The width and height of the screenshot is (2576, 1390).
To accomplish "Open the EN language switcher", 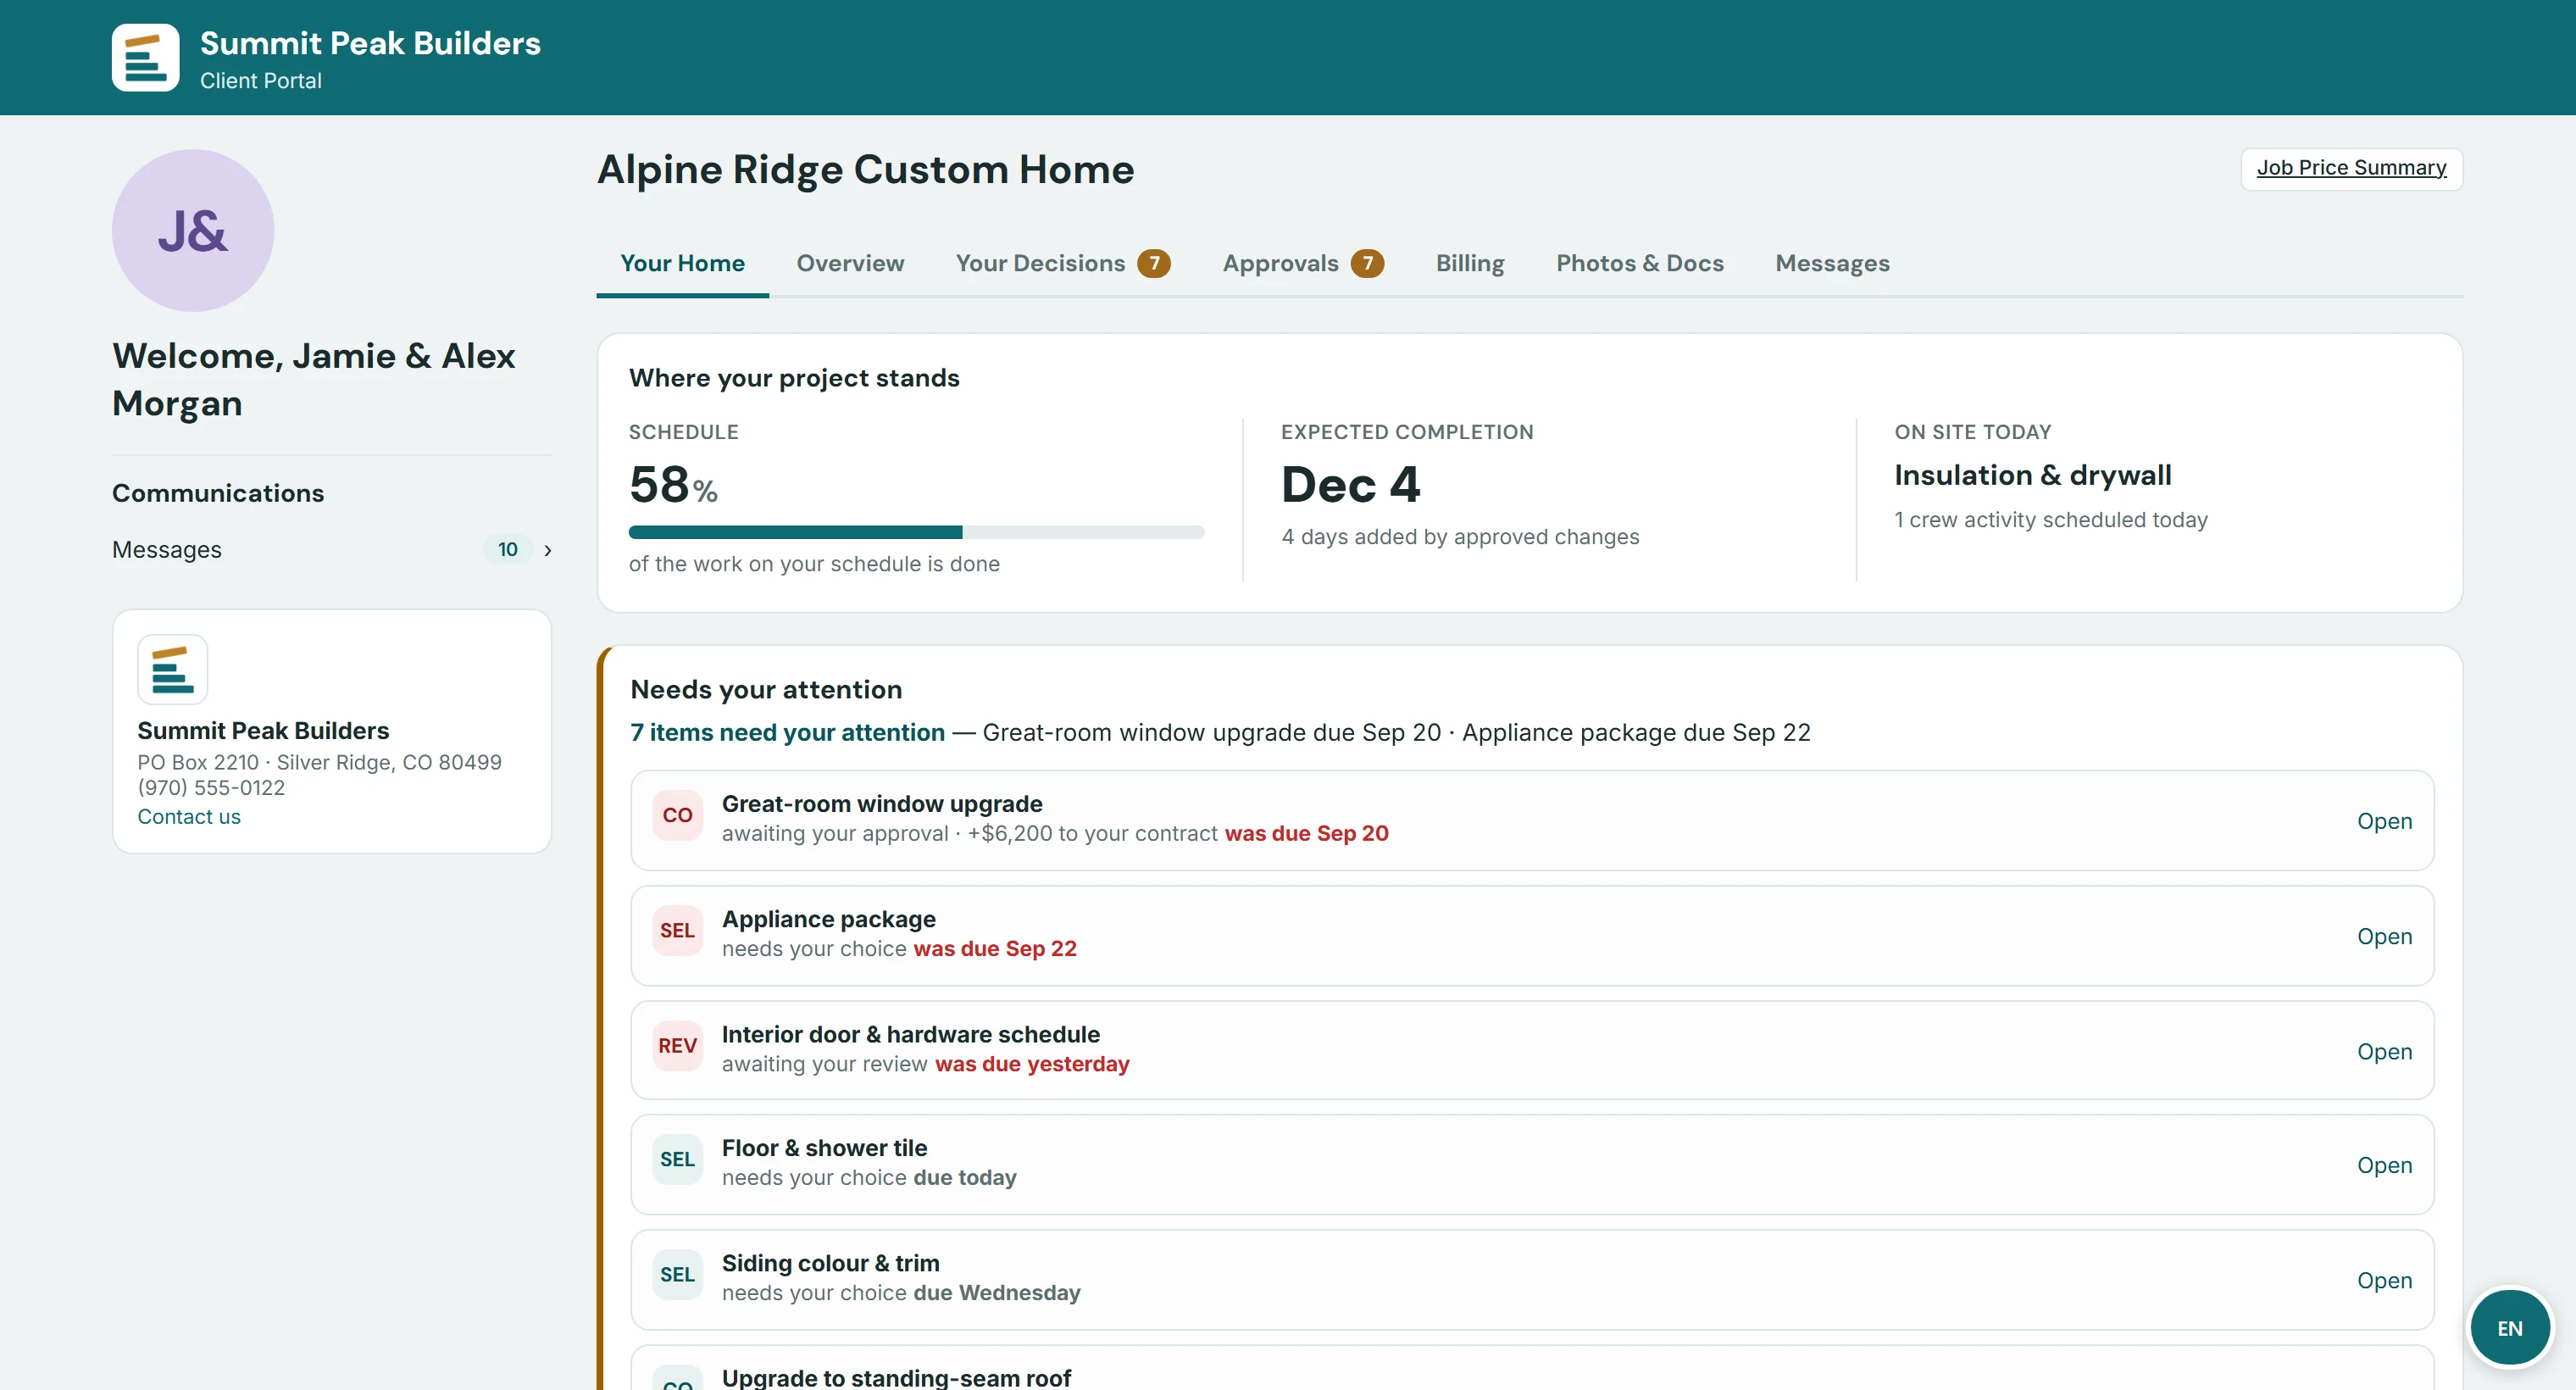I will pos(2510,1328).
